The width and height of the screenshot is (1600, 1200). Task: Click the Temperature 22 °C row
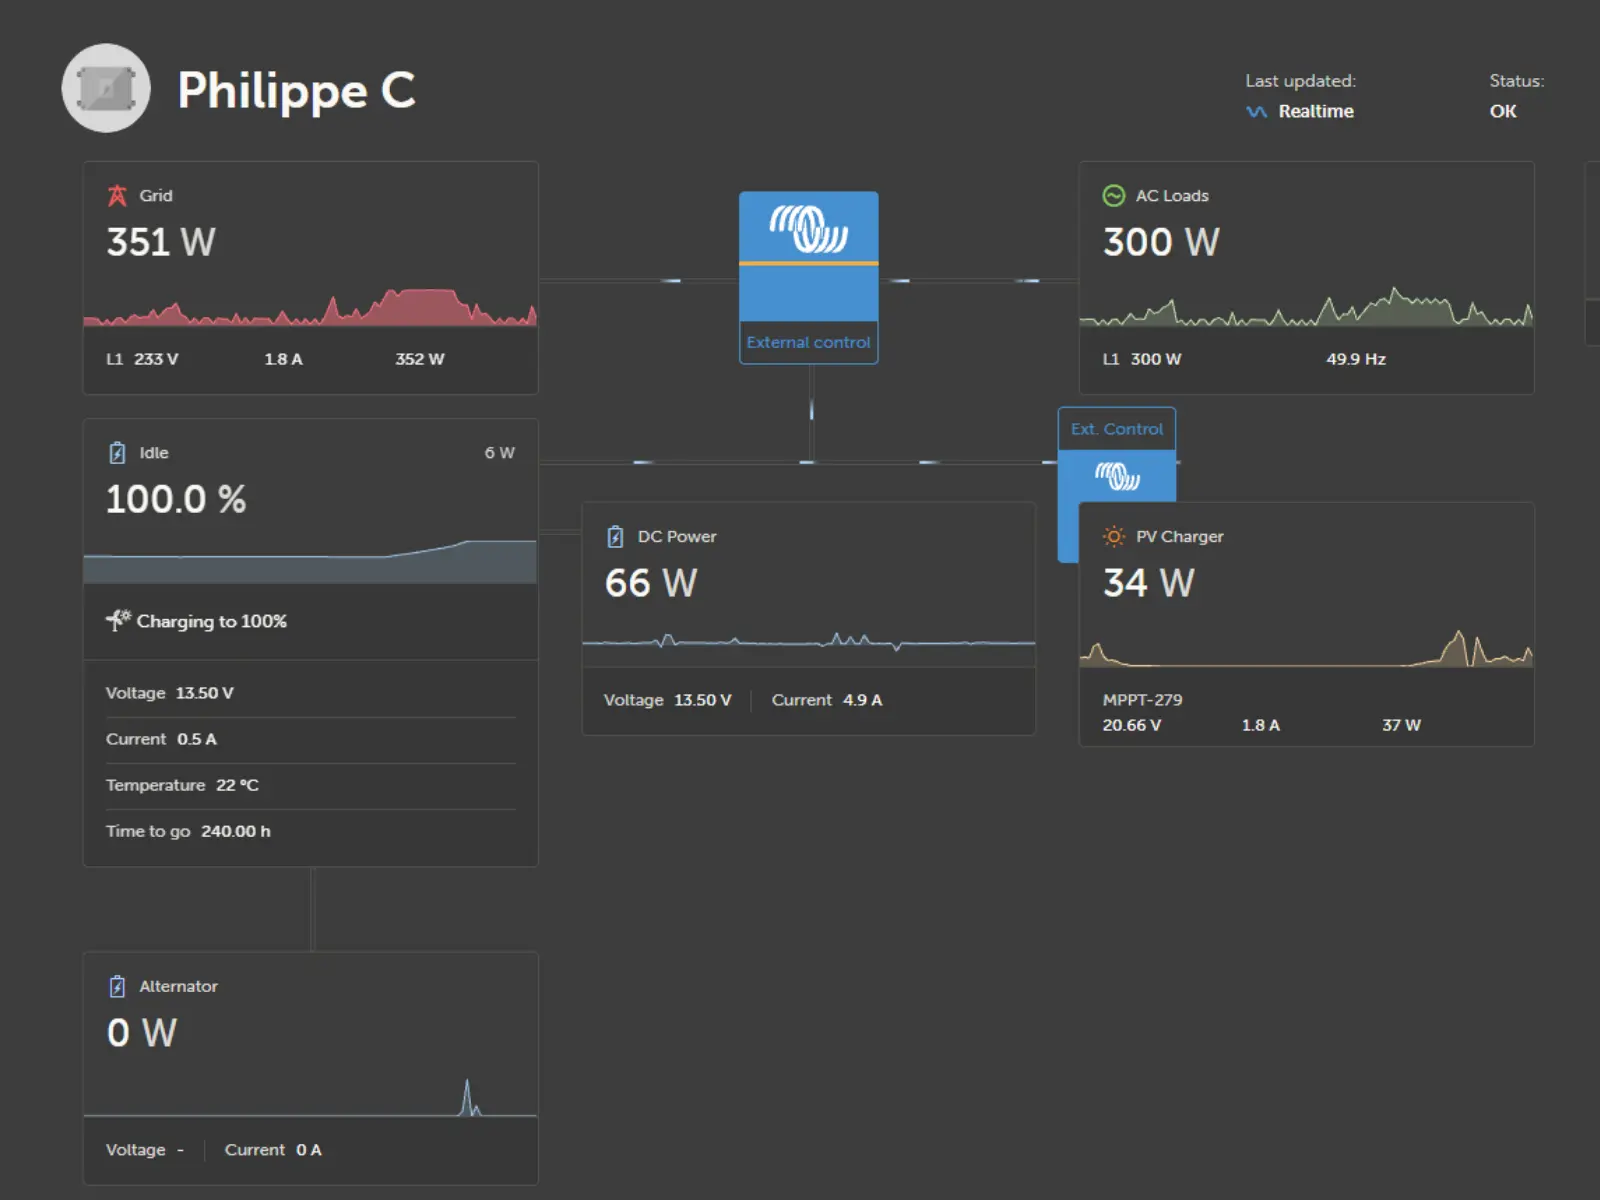click(x=310, y=785)
